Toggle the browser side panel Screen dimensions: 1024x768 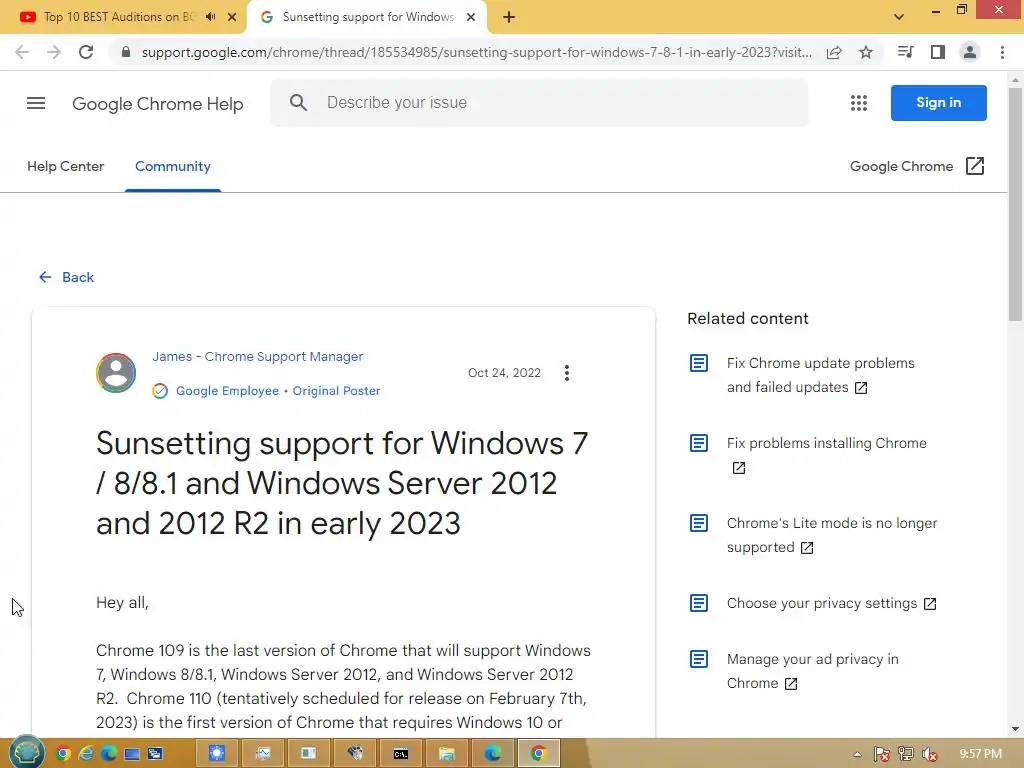(x=938, y=52)
